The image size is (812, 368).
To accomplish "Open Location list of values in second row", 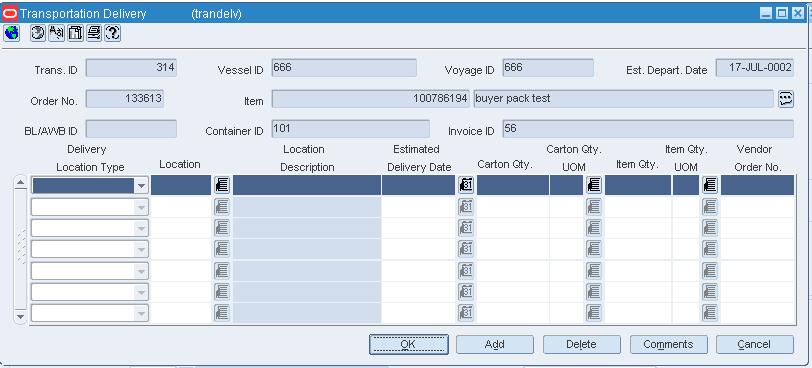I will (x=222, y=207).
